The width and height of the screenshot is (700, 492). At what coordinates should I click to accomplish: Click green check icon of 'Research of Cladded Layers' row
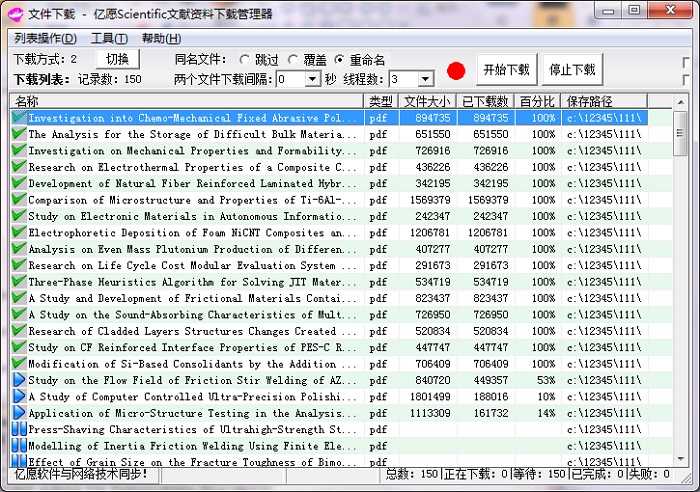[19, 330]
